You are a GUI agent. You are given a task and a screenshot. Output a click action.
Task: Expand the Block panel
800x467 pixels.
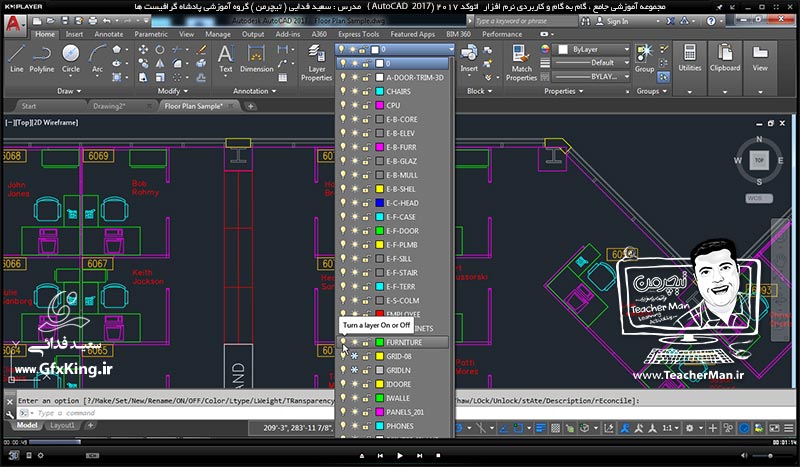point(480,91)
